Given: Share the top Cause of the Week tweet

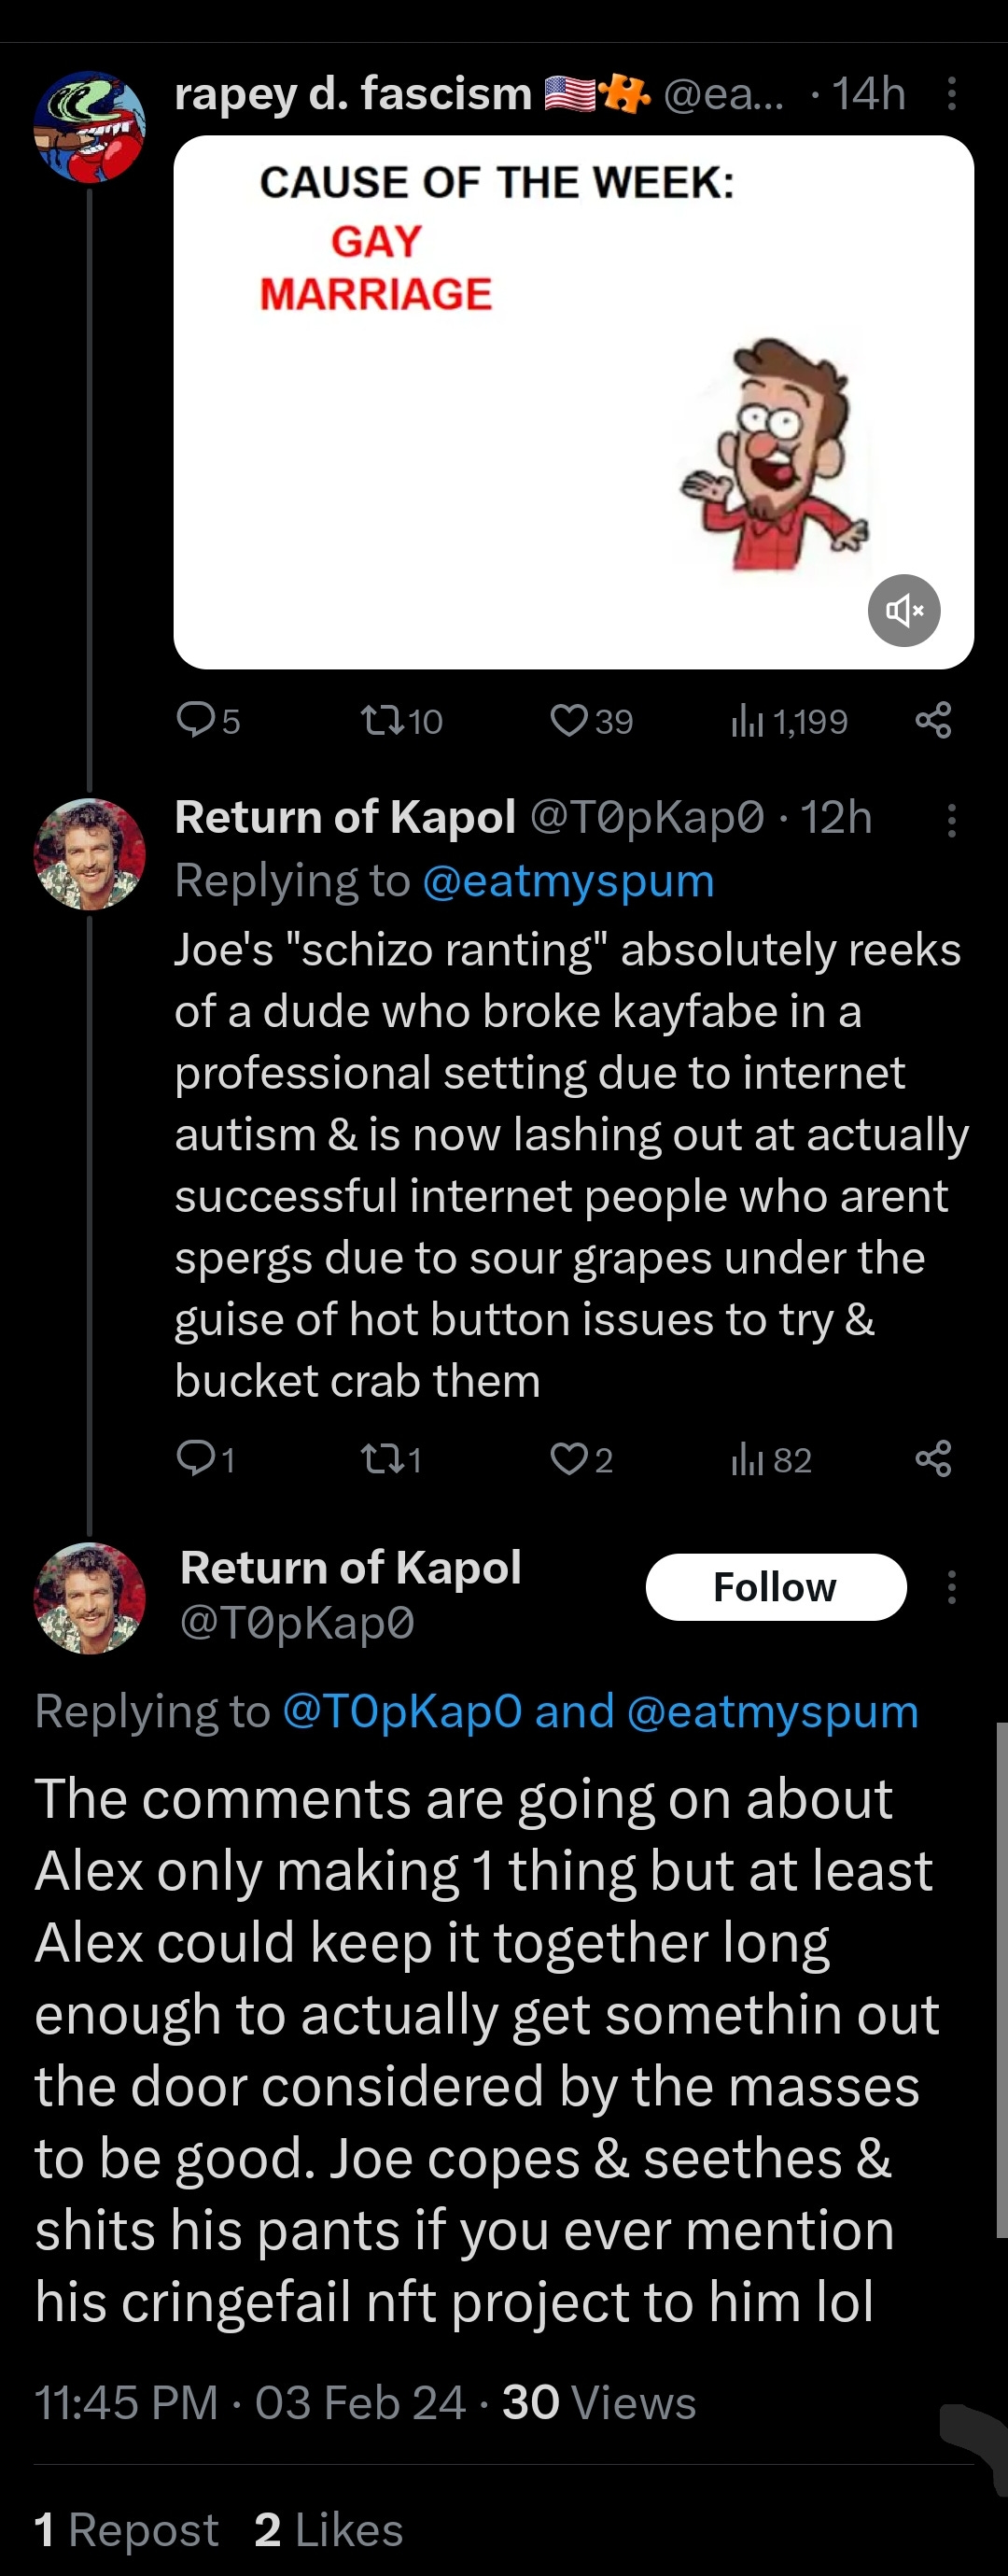Looking at the screenshot, I should tap(933, 720).
